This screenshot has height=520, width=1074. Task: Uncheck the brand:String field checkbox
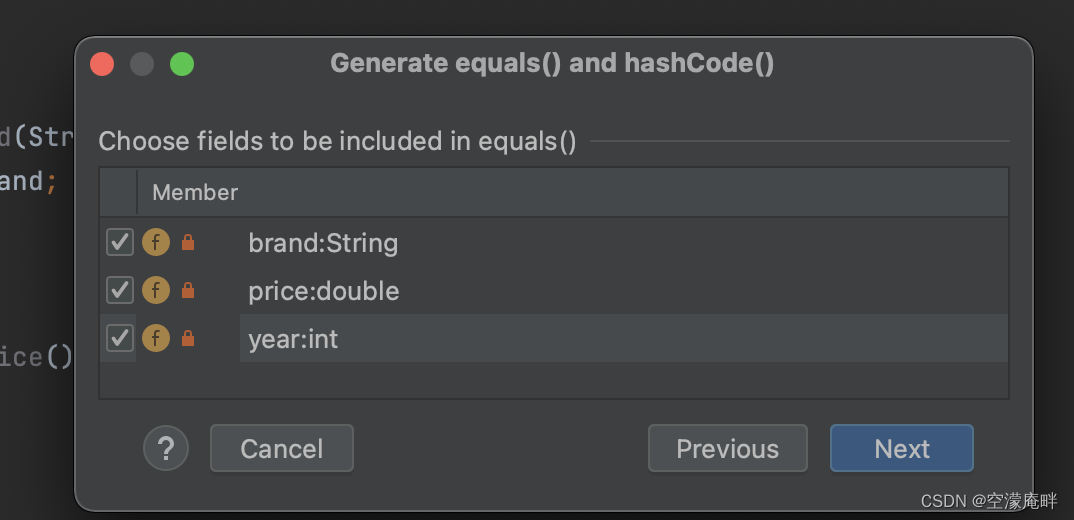pos(120,243)
